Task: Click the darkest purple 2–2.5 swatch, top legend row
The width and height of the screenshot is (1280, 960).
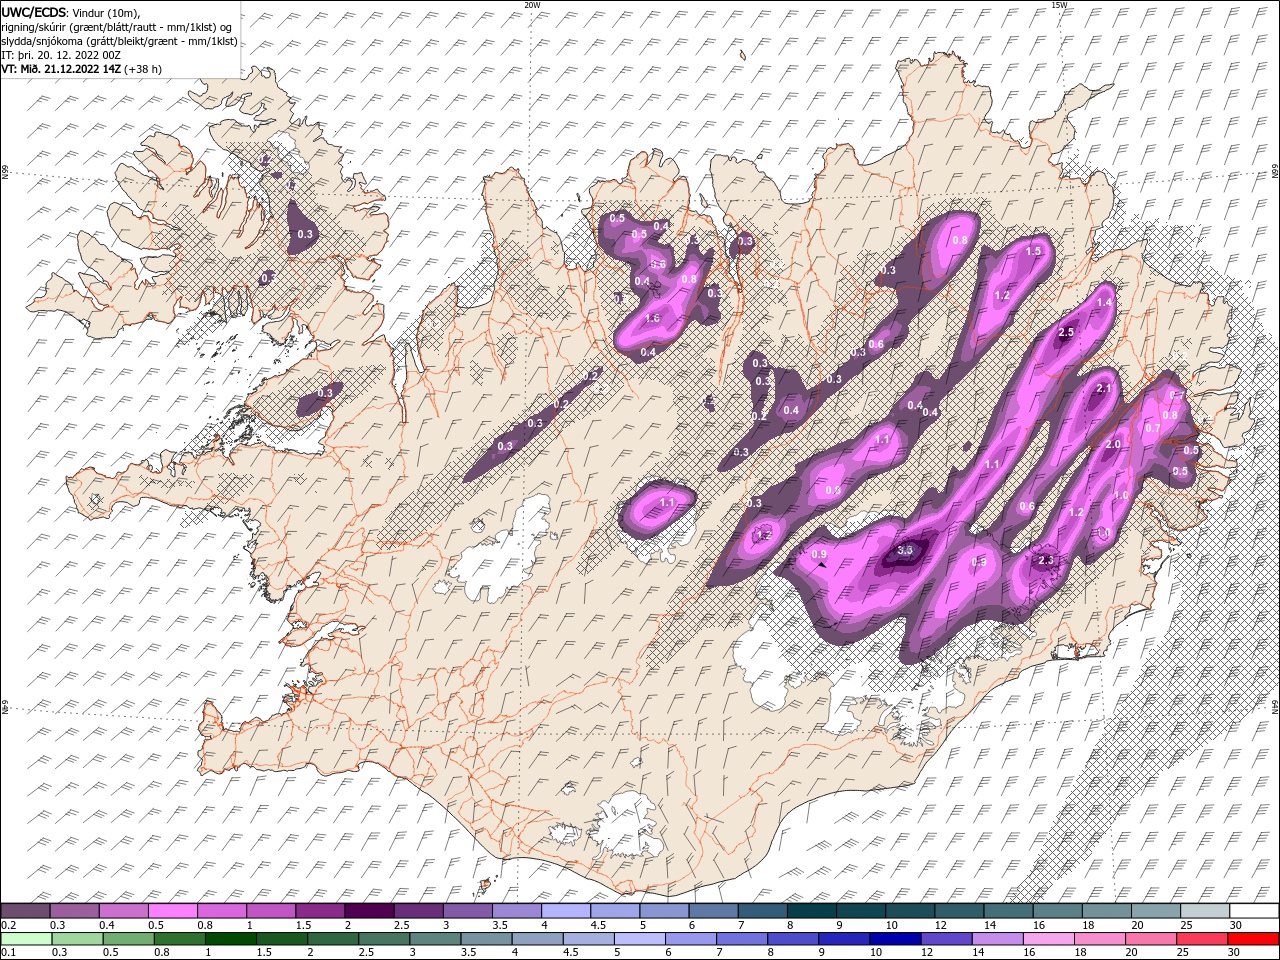Action: 369,910
